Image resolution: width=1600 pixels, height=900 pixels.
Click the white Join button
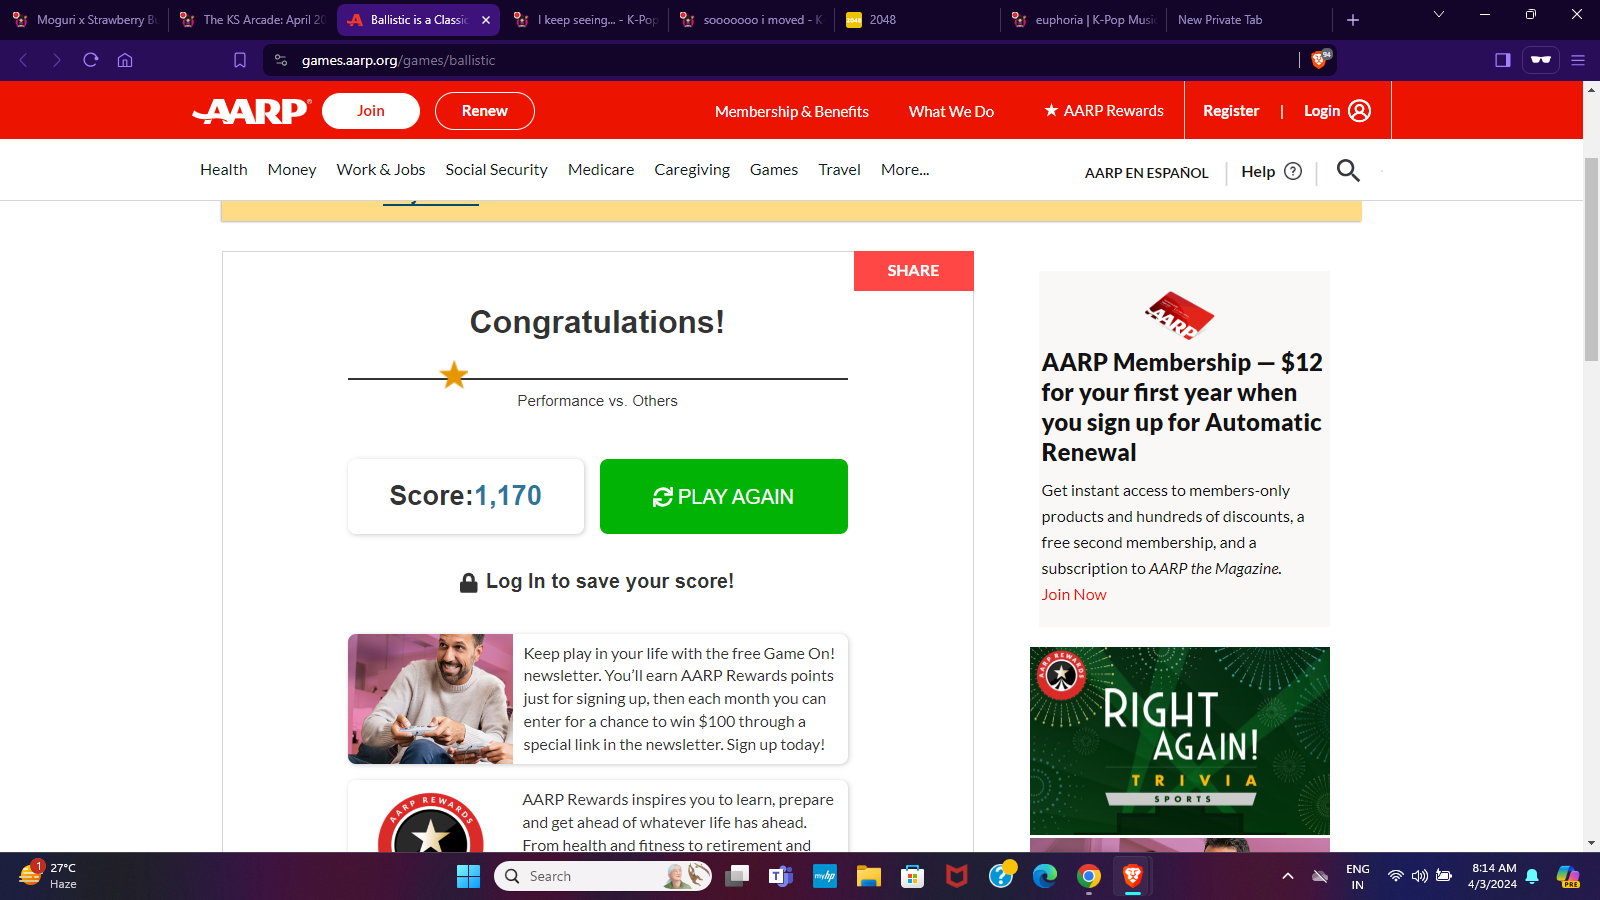371,111
